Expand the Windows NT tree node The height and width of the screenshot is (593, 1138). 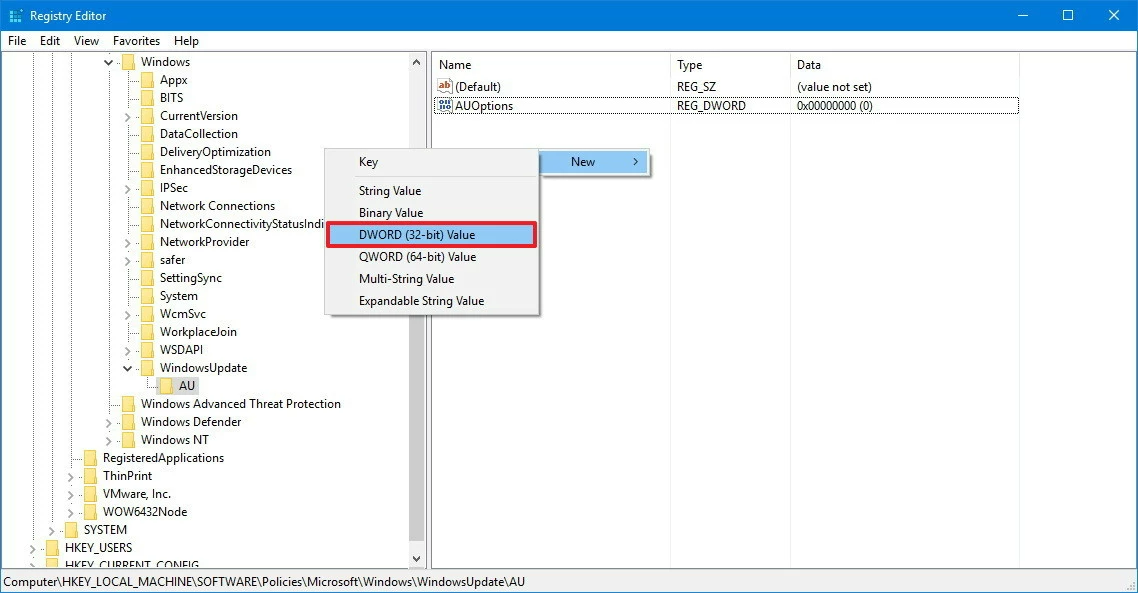pyautogui.click(x=108, y=440)
